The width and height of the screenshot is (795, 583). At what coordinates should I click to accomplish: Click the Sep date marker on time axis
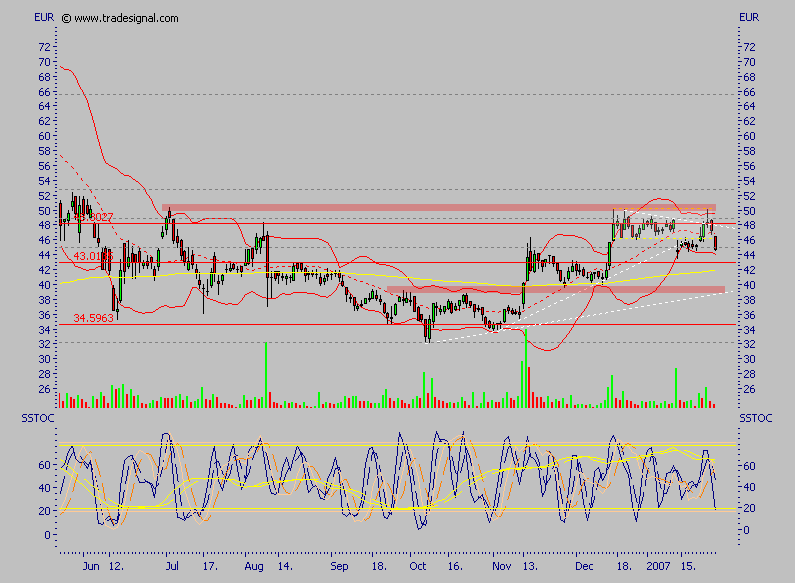(x=340, y=565)
